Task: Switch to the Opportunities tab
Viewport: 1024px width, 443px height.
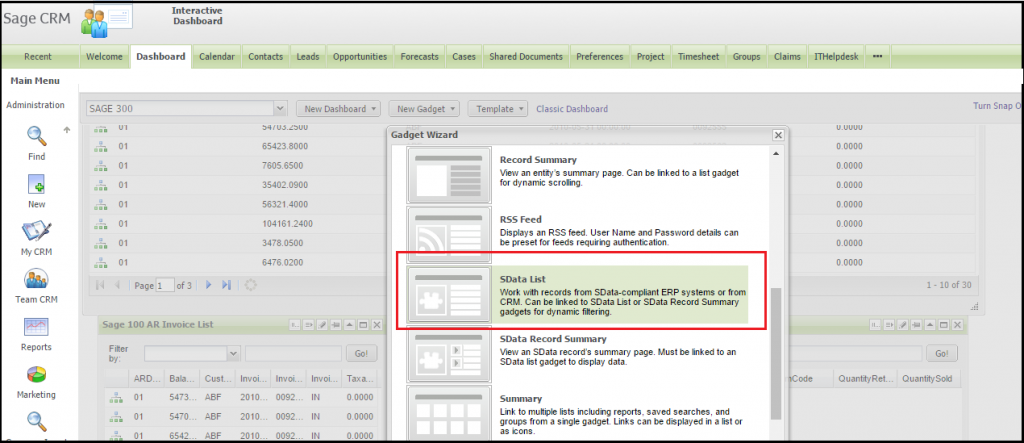Action: 360,57
